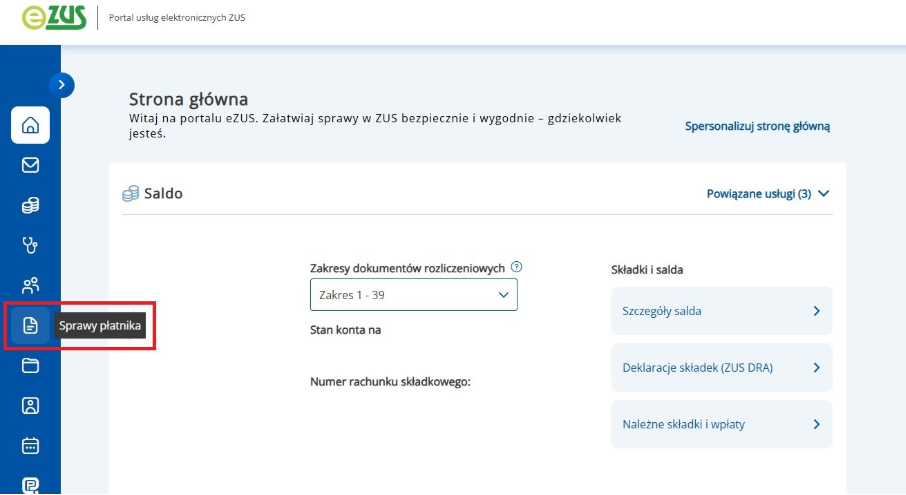Click the folder icon in the sidebar
This screenshot has height=495, width=906.
pos(30,365)
